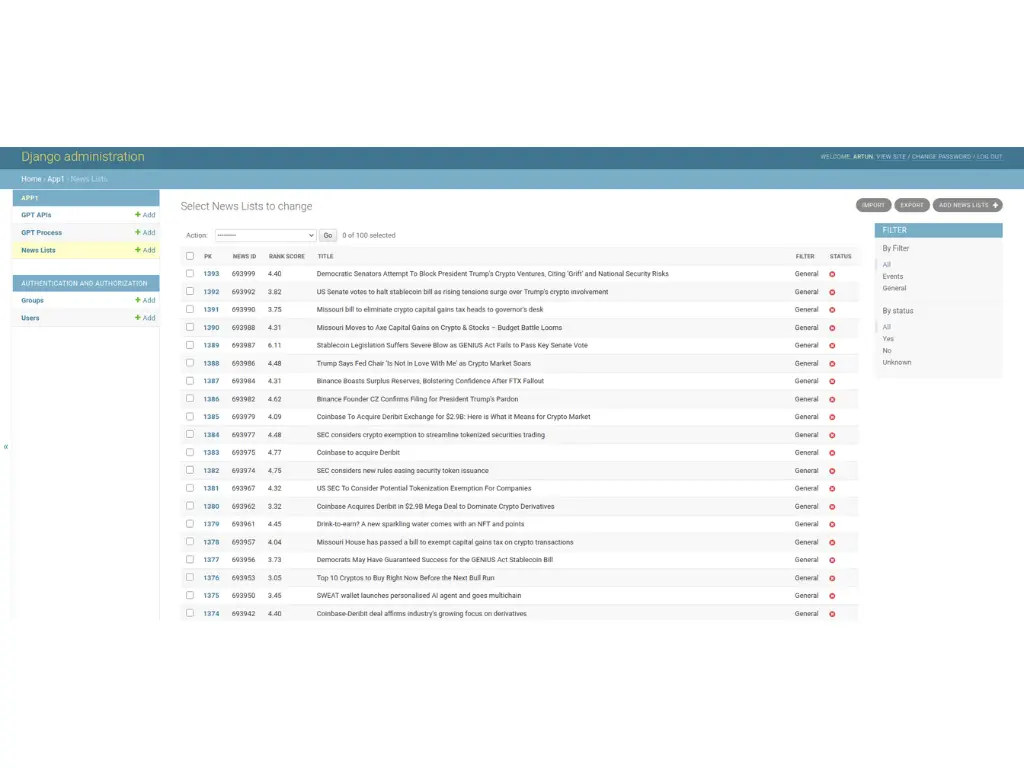The width and height of the screenshot is (1024, 768).
Task: Open the Action dropdown menu
Action: (x=265, y=236)
